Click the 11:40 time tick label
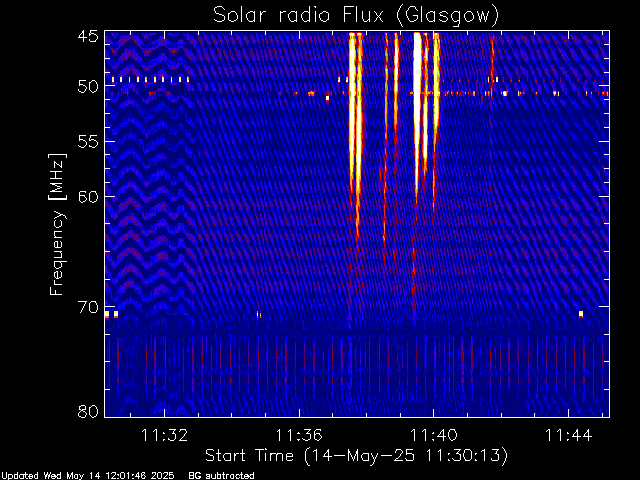The width and height of the screenshot is (640, 480). click(433, 436)
